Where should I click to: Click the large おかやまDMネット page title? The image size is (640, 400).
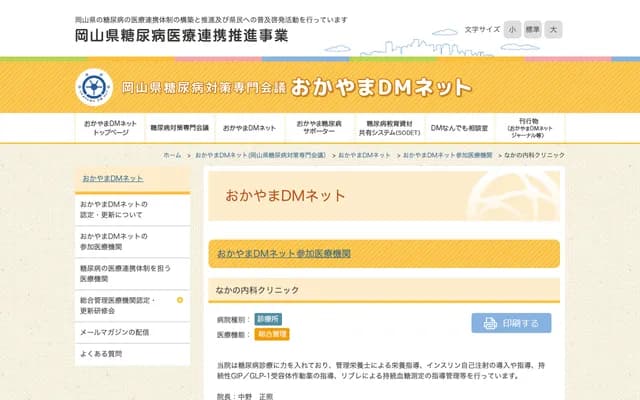click(x=285, y=196)
